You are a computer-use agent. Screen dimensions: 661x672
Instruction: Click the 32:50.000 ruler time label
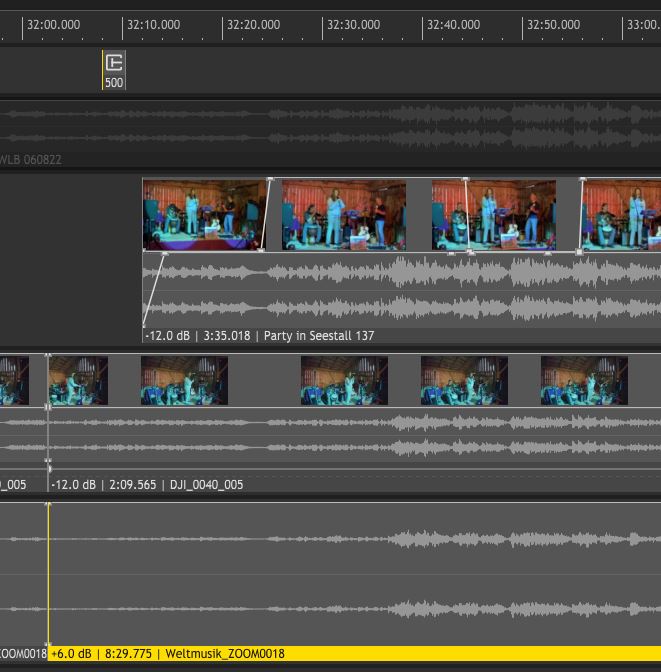pos(553,25)
